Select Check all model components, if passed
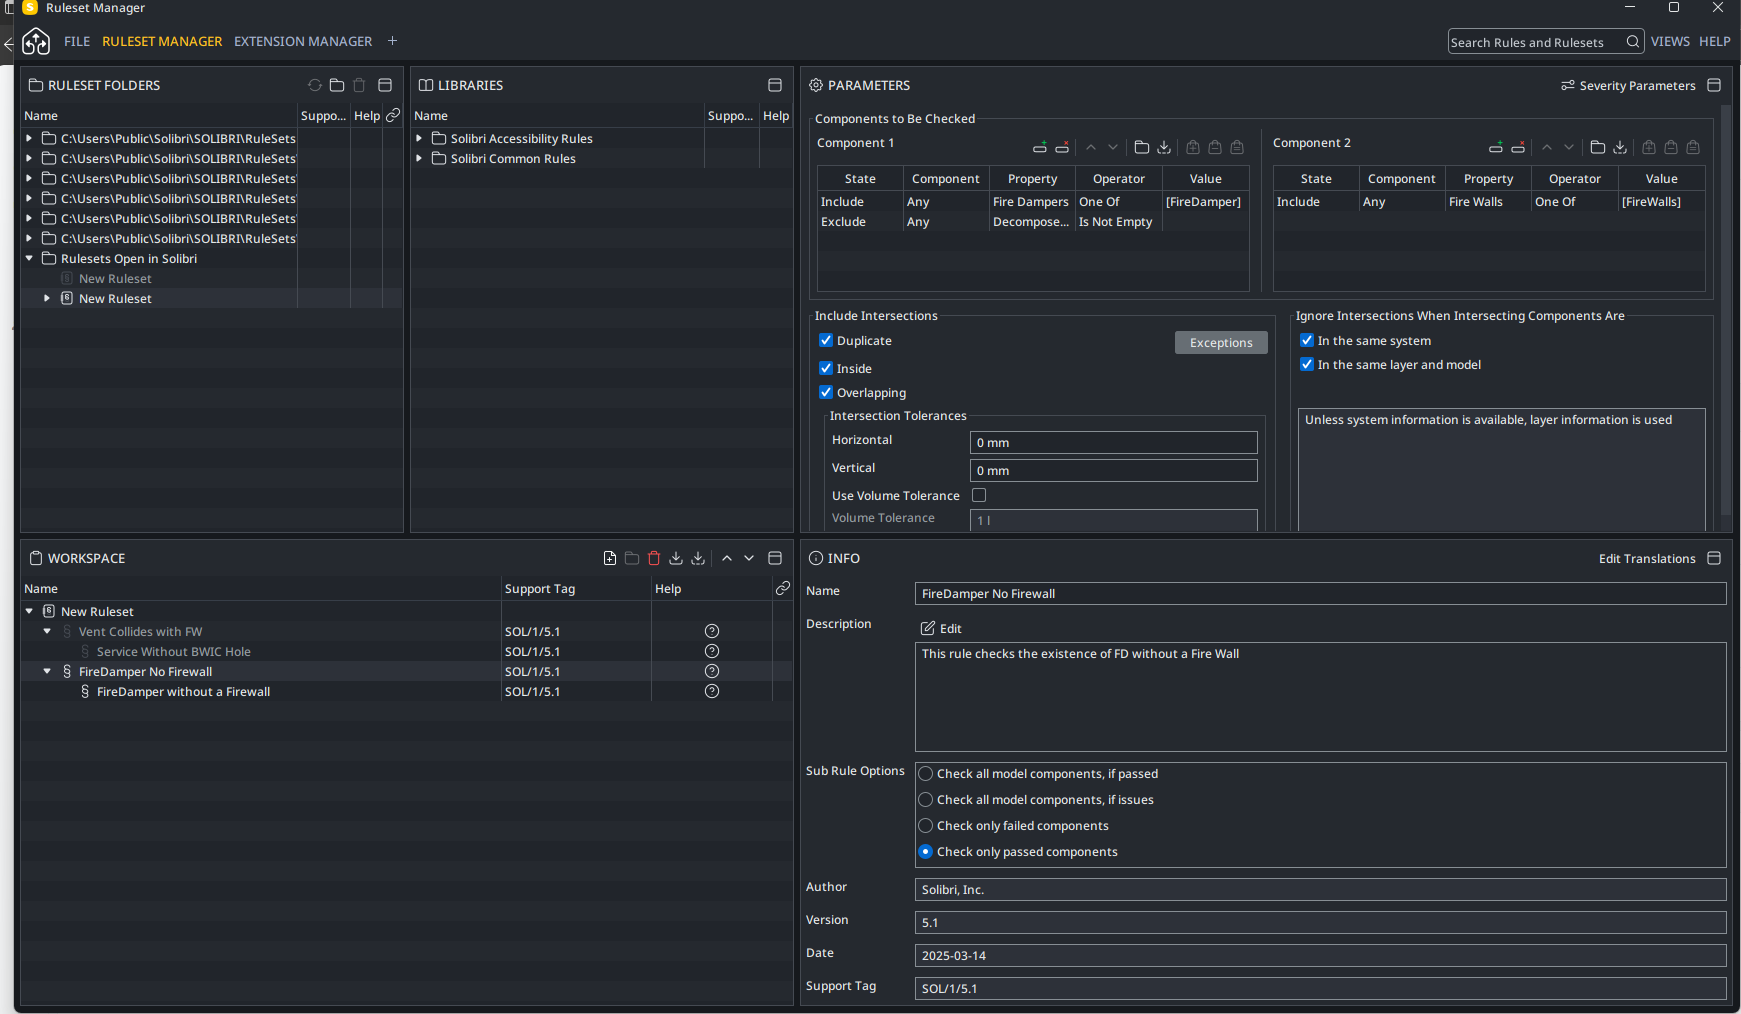The width and height of the screenshot is (1741, 1014). click(x=926, y=773)
